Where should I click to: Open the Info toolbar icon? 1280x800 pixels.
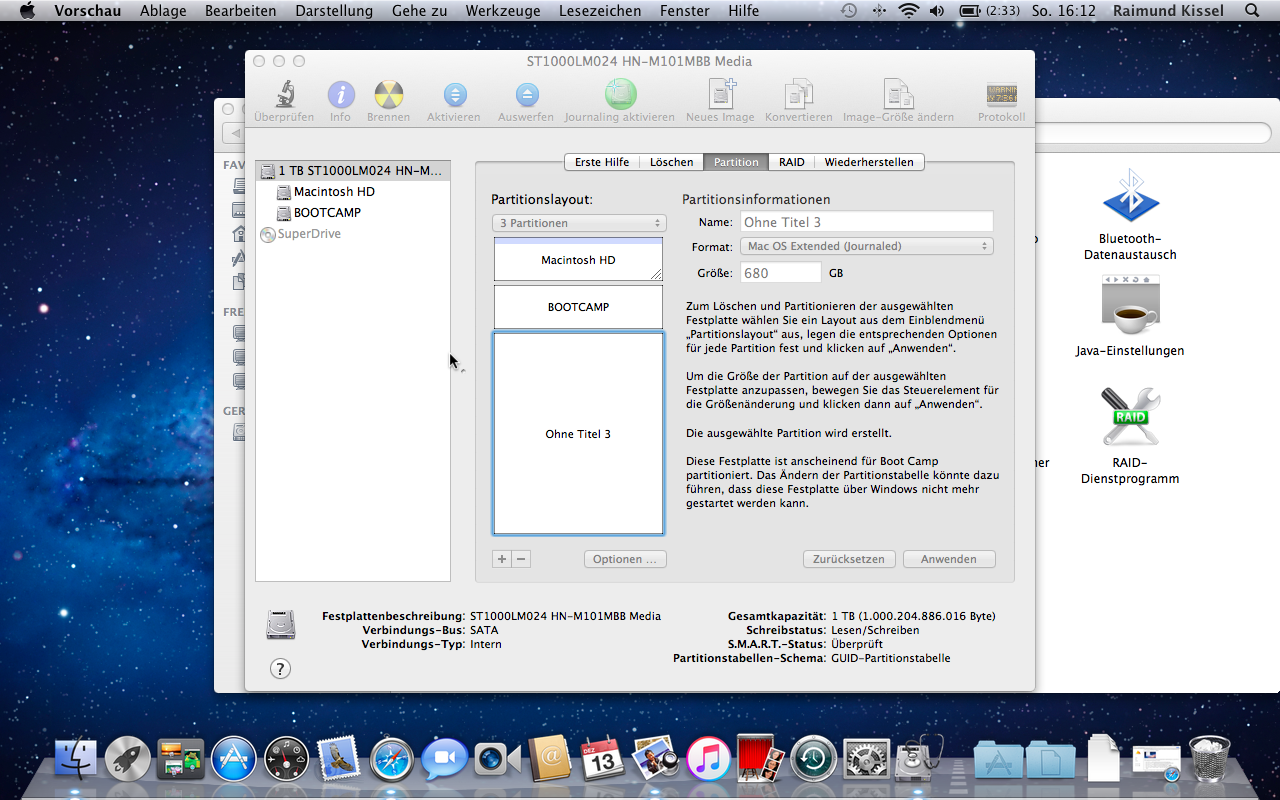[x=341, y=96]
